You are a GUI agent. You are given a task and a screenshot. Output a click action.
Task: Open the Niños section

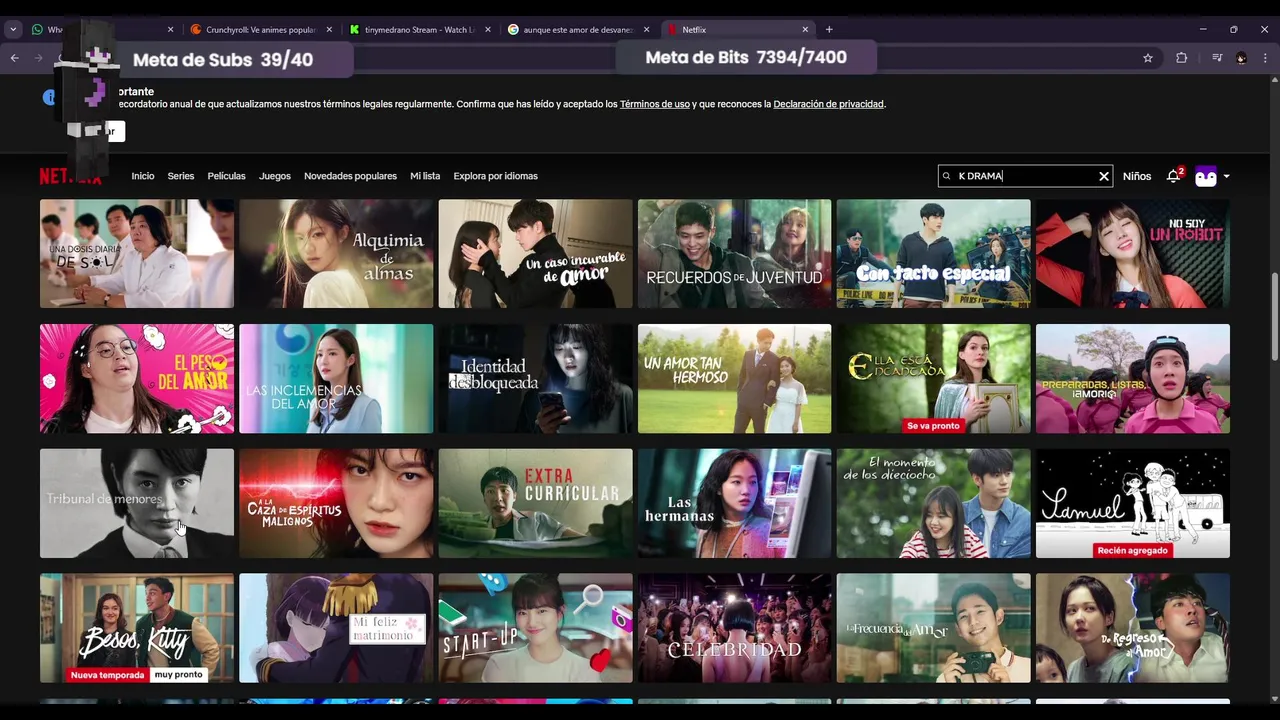(1137, 176)
